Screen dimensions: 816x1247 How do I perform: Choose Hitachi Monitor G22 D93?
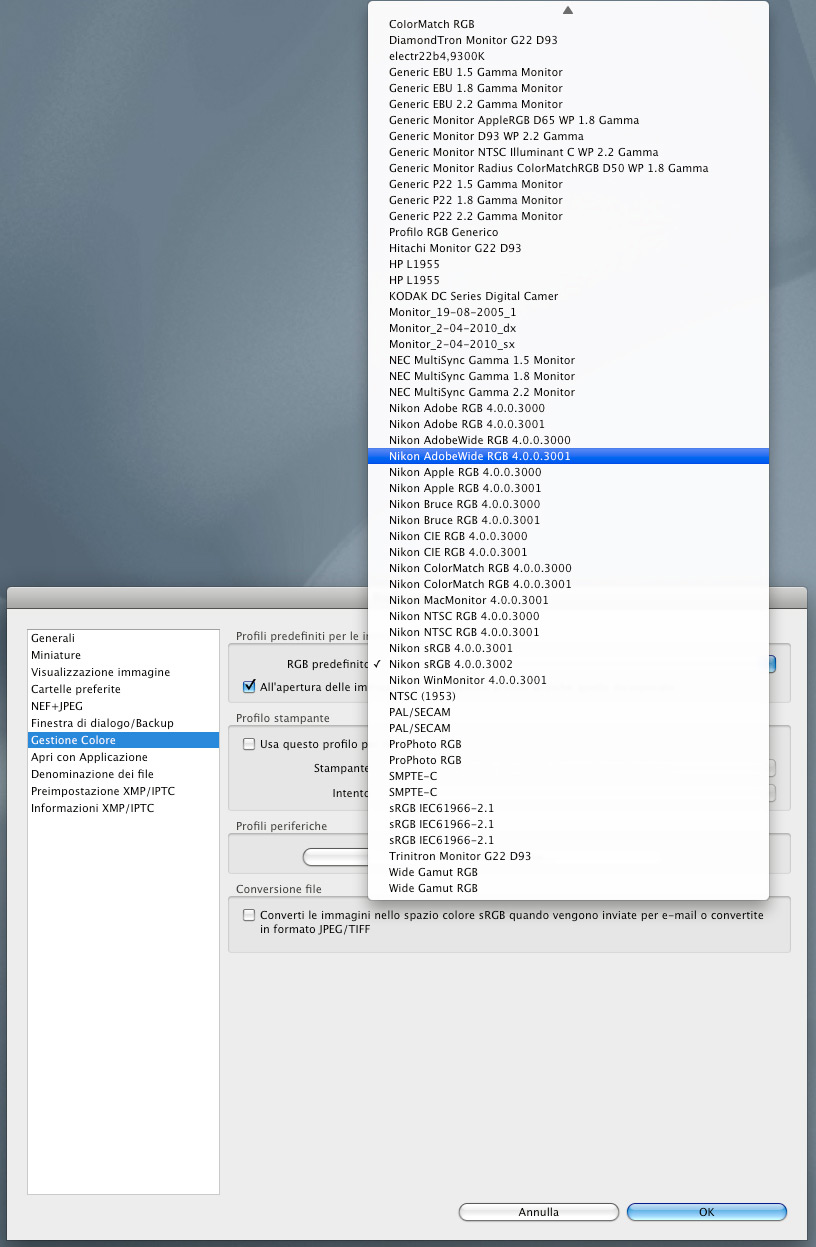[x=568, y=248]
